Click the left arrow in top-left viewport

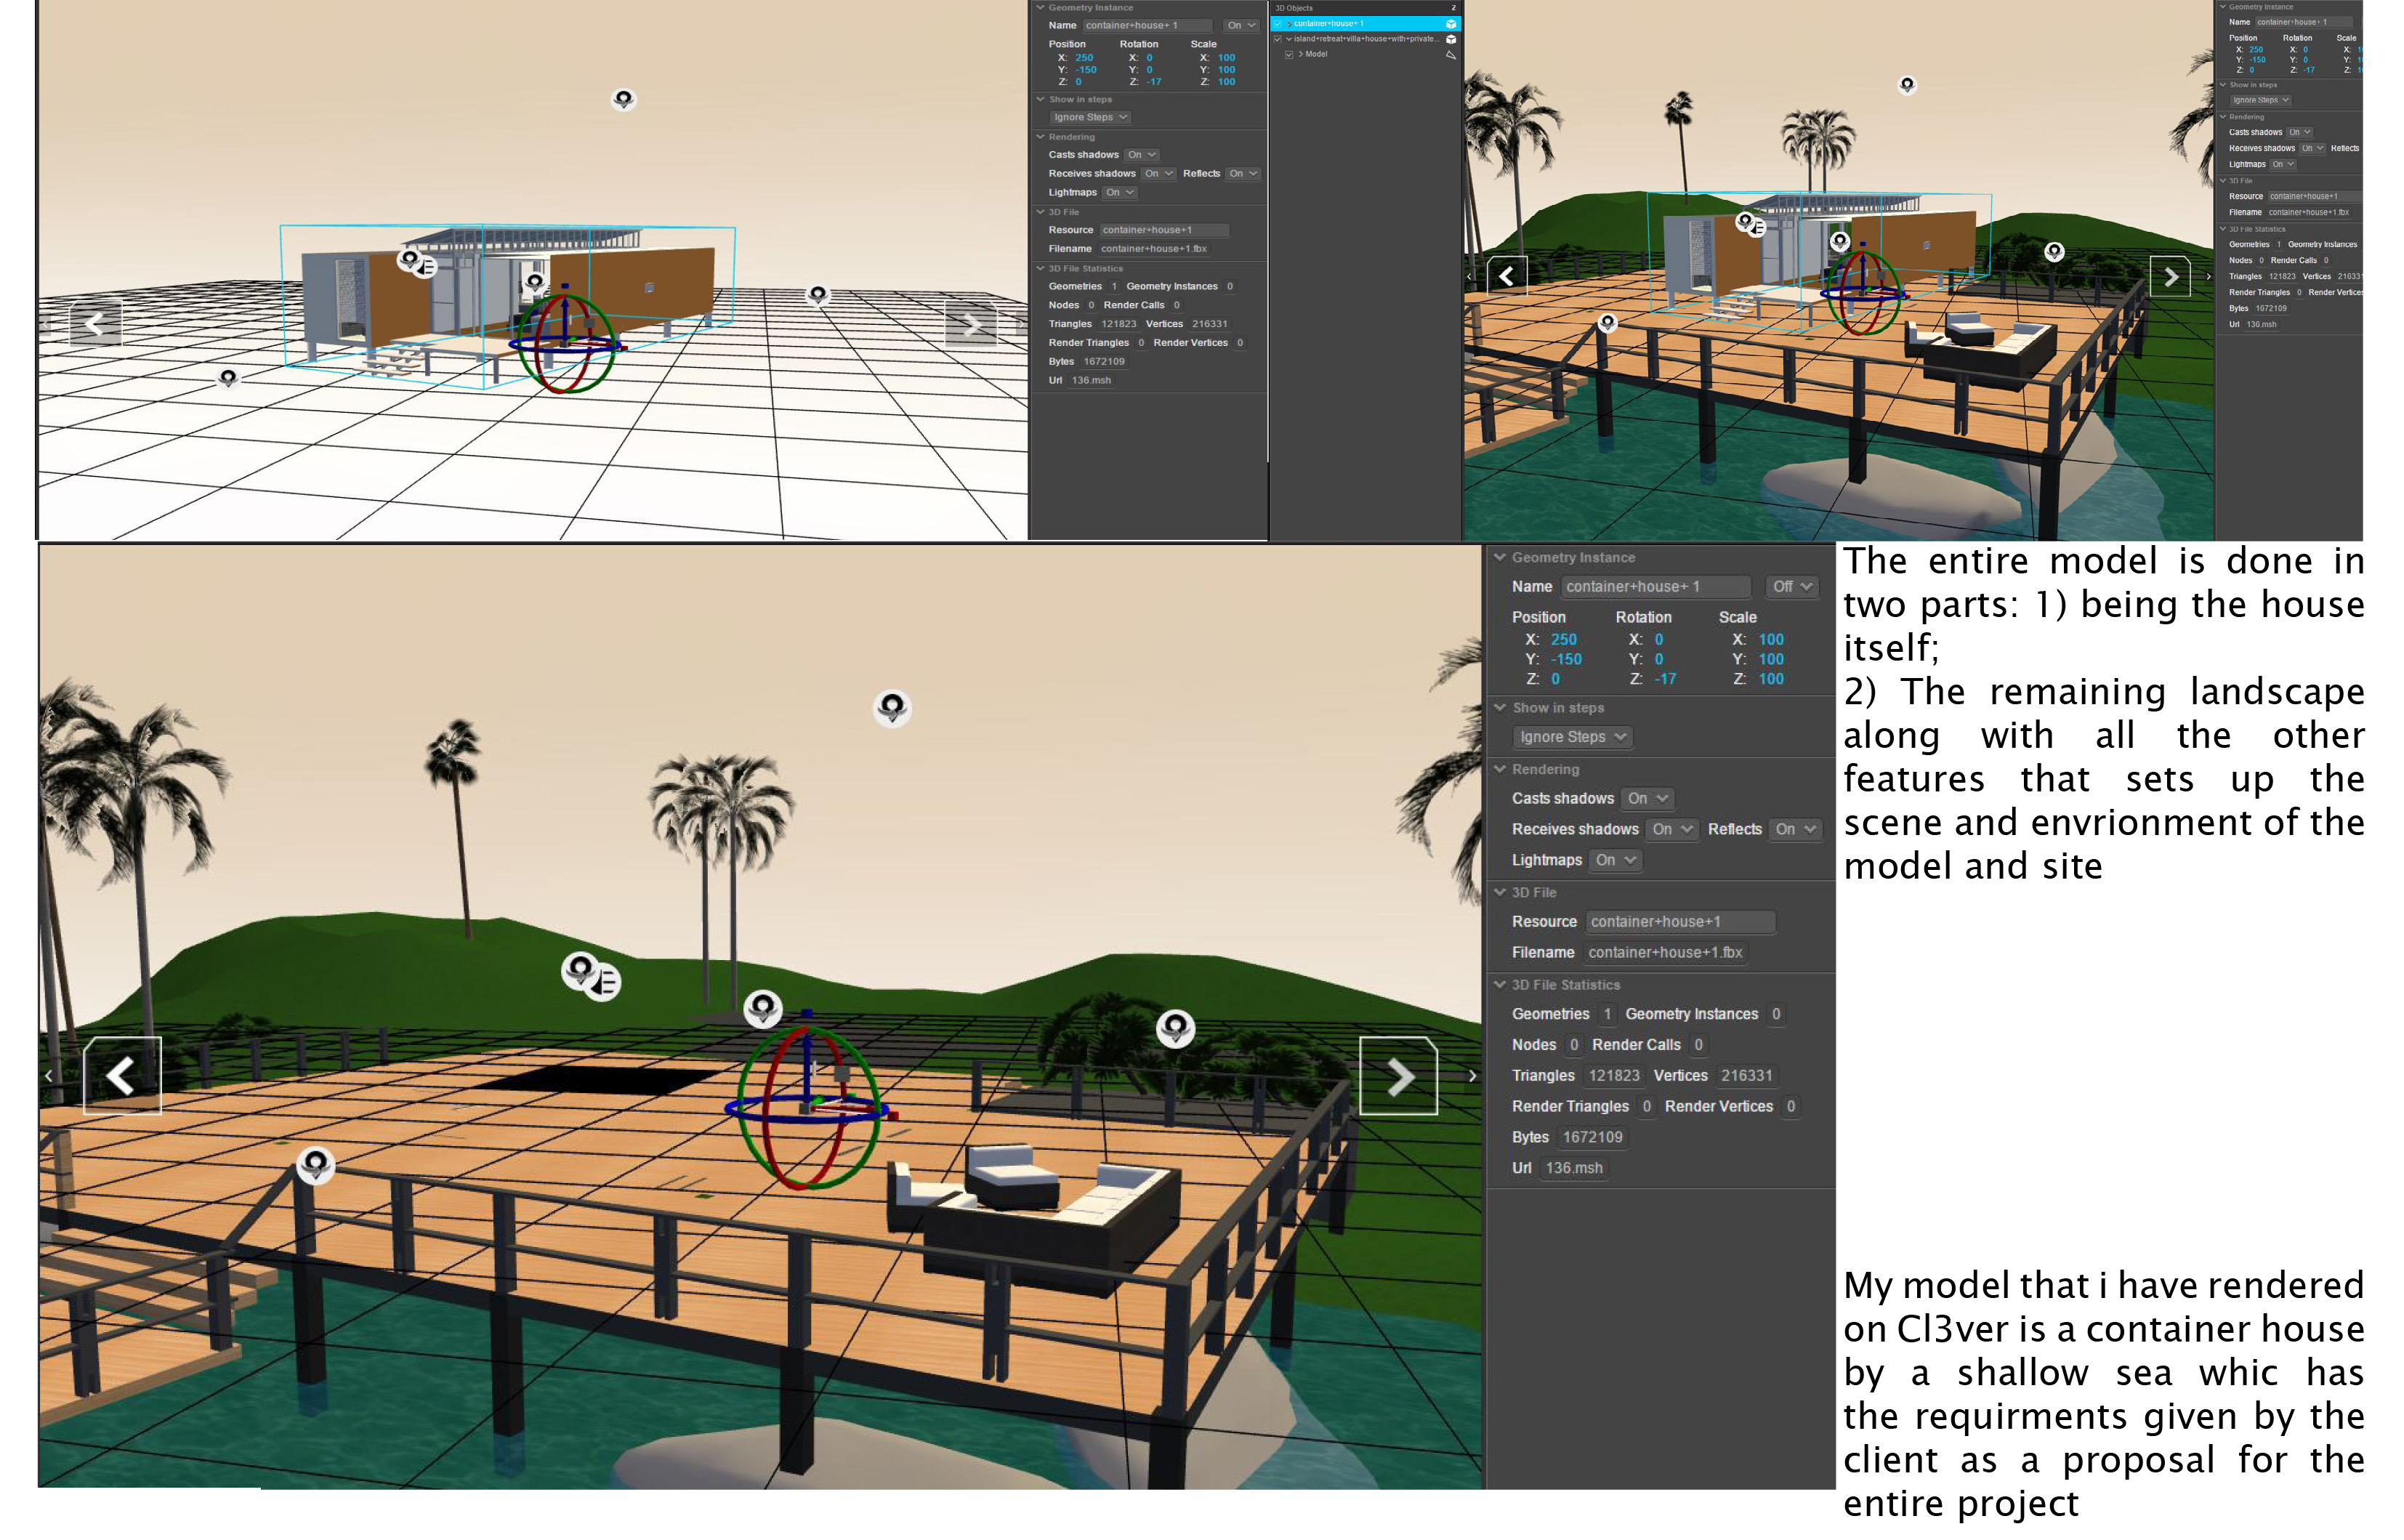click(x=95, y=323)
